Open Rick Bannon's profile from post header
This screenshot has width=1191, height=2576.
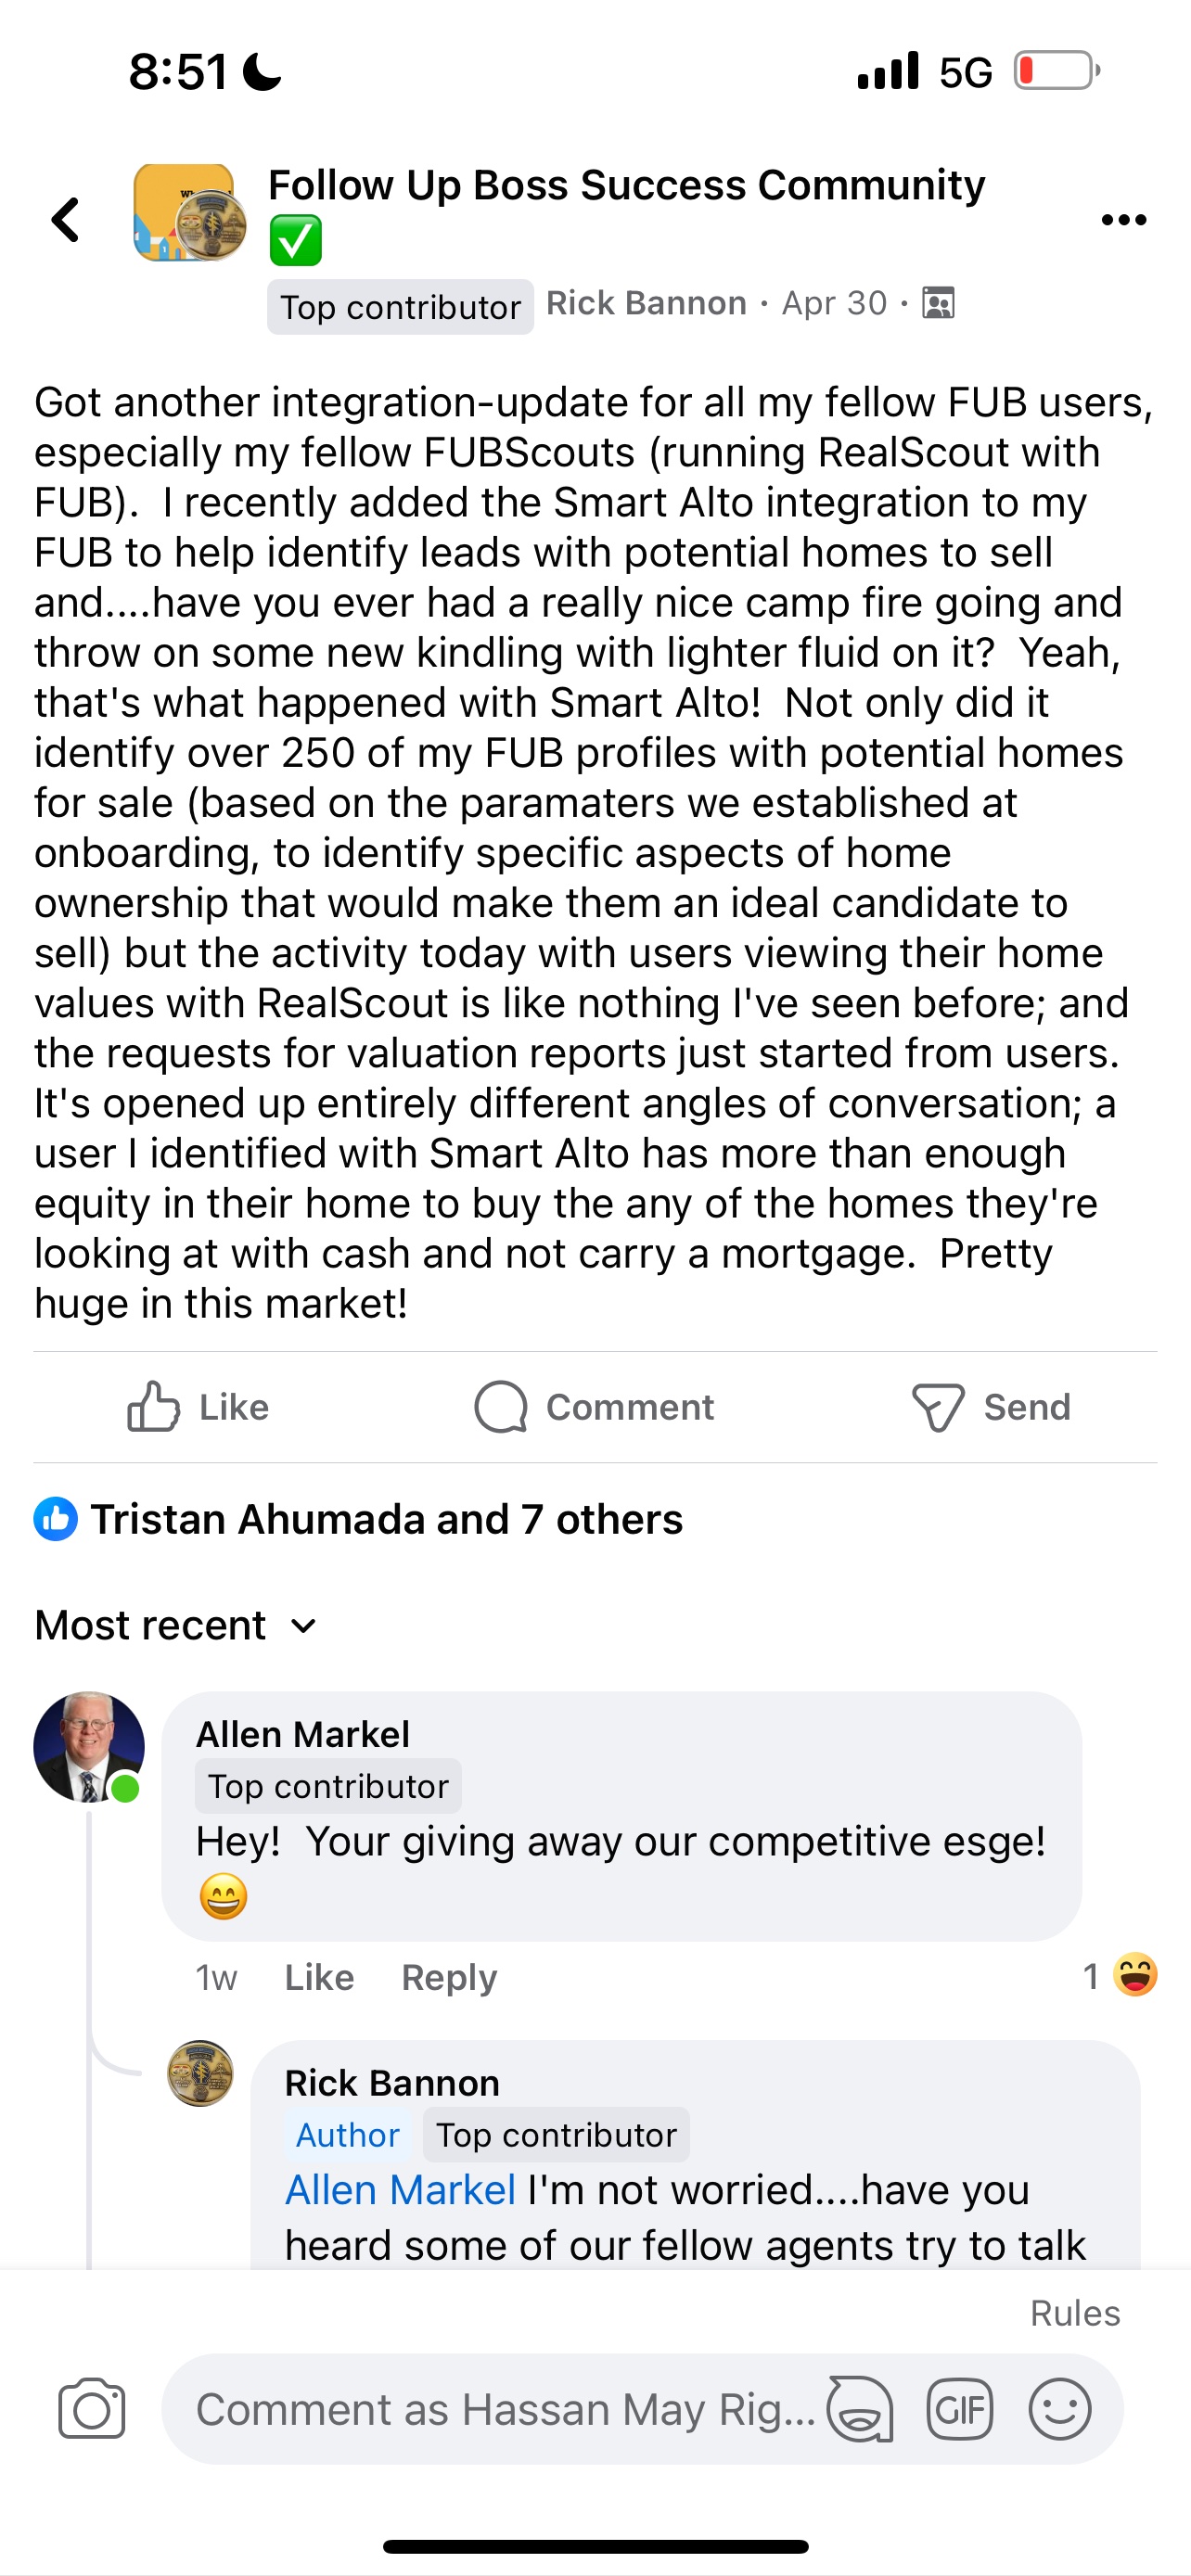(646, 303)
